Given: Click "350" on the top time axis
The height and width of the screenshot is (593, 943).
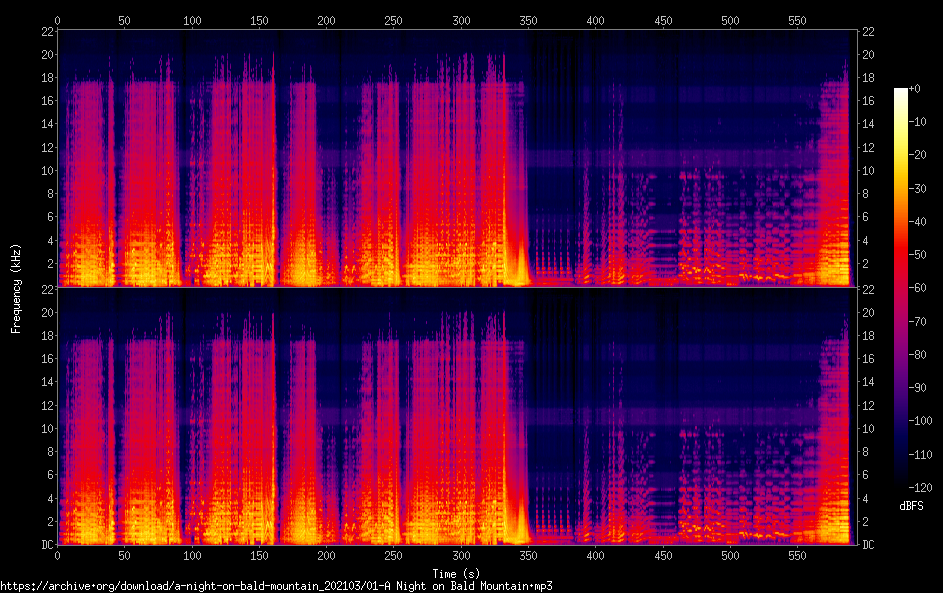Looking at the screenshot, I should [528, 20].
